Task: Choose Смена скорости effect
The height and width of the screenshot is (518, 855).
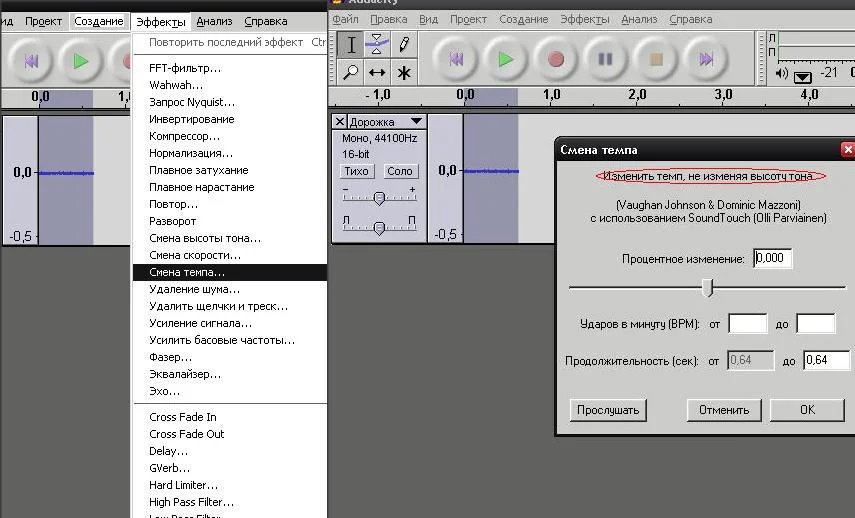Action: pyautogui.click(x=230, y=255)
